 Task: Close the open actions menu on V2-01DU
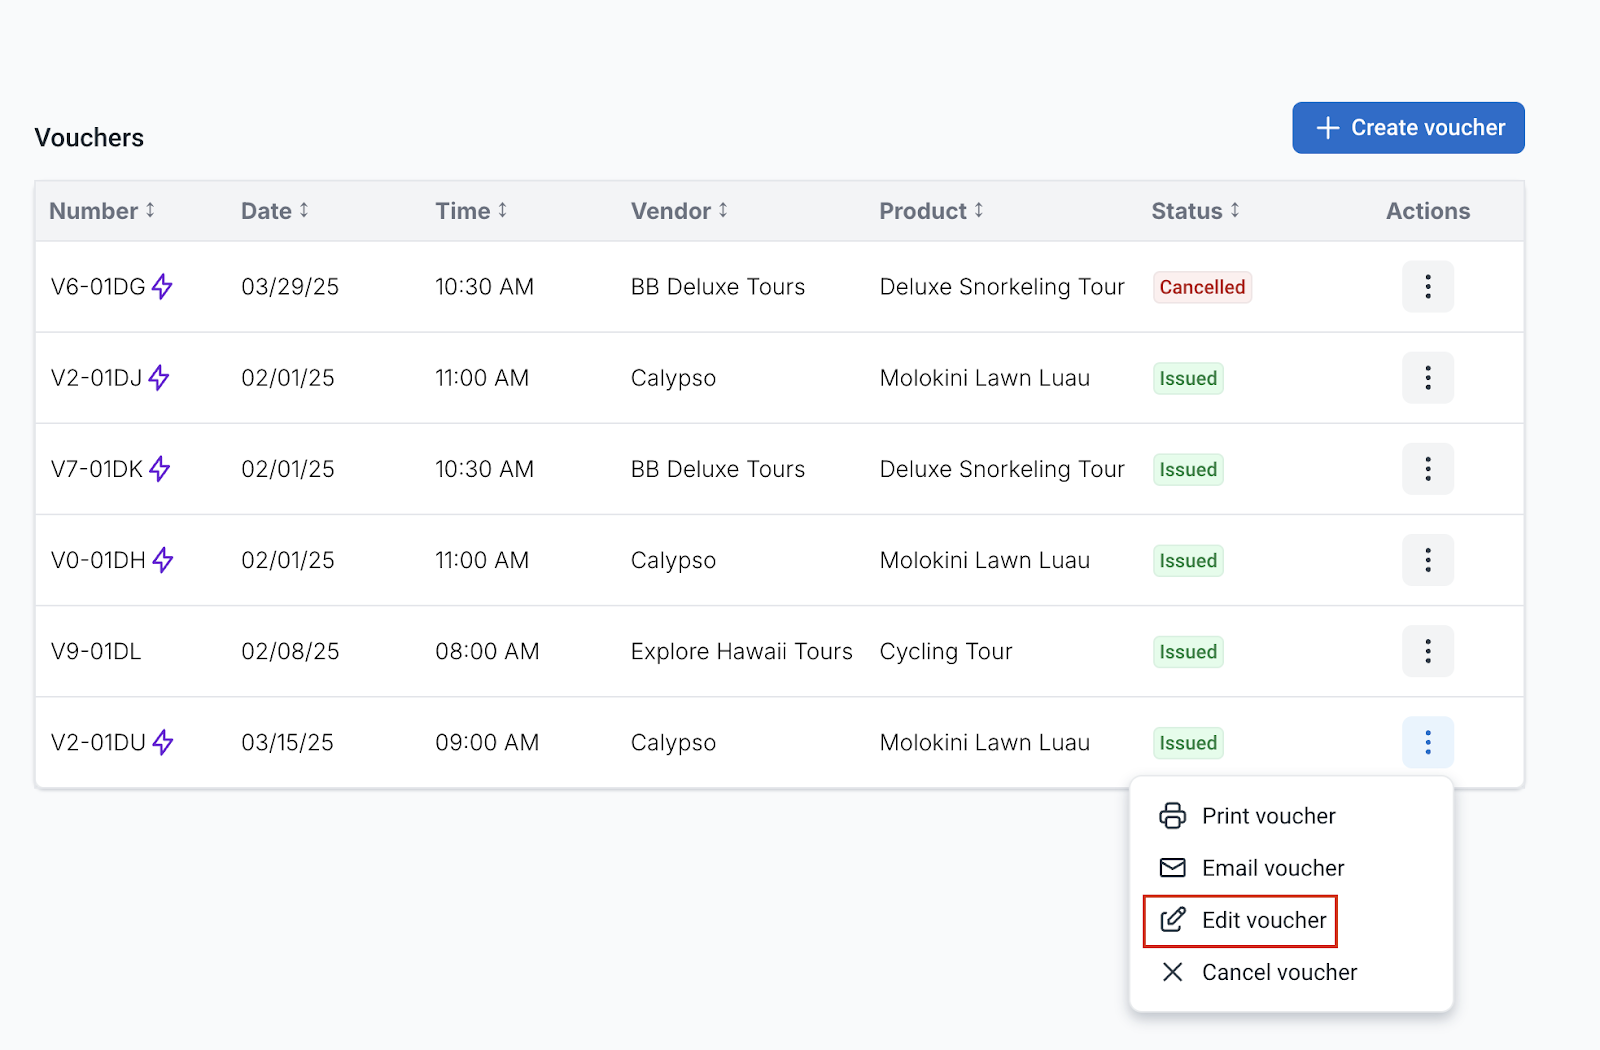[x=1427, y=742]
